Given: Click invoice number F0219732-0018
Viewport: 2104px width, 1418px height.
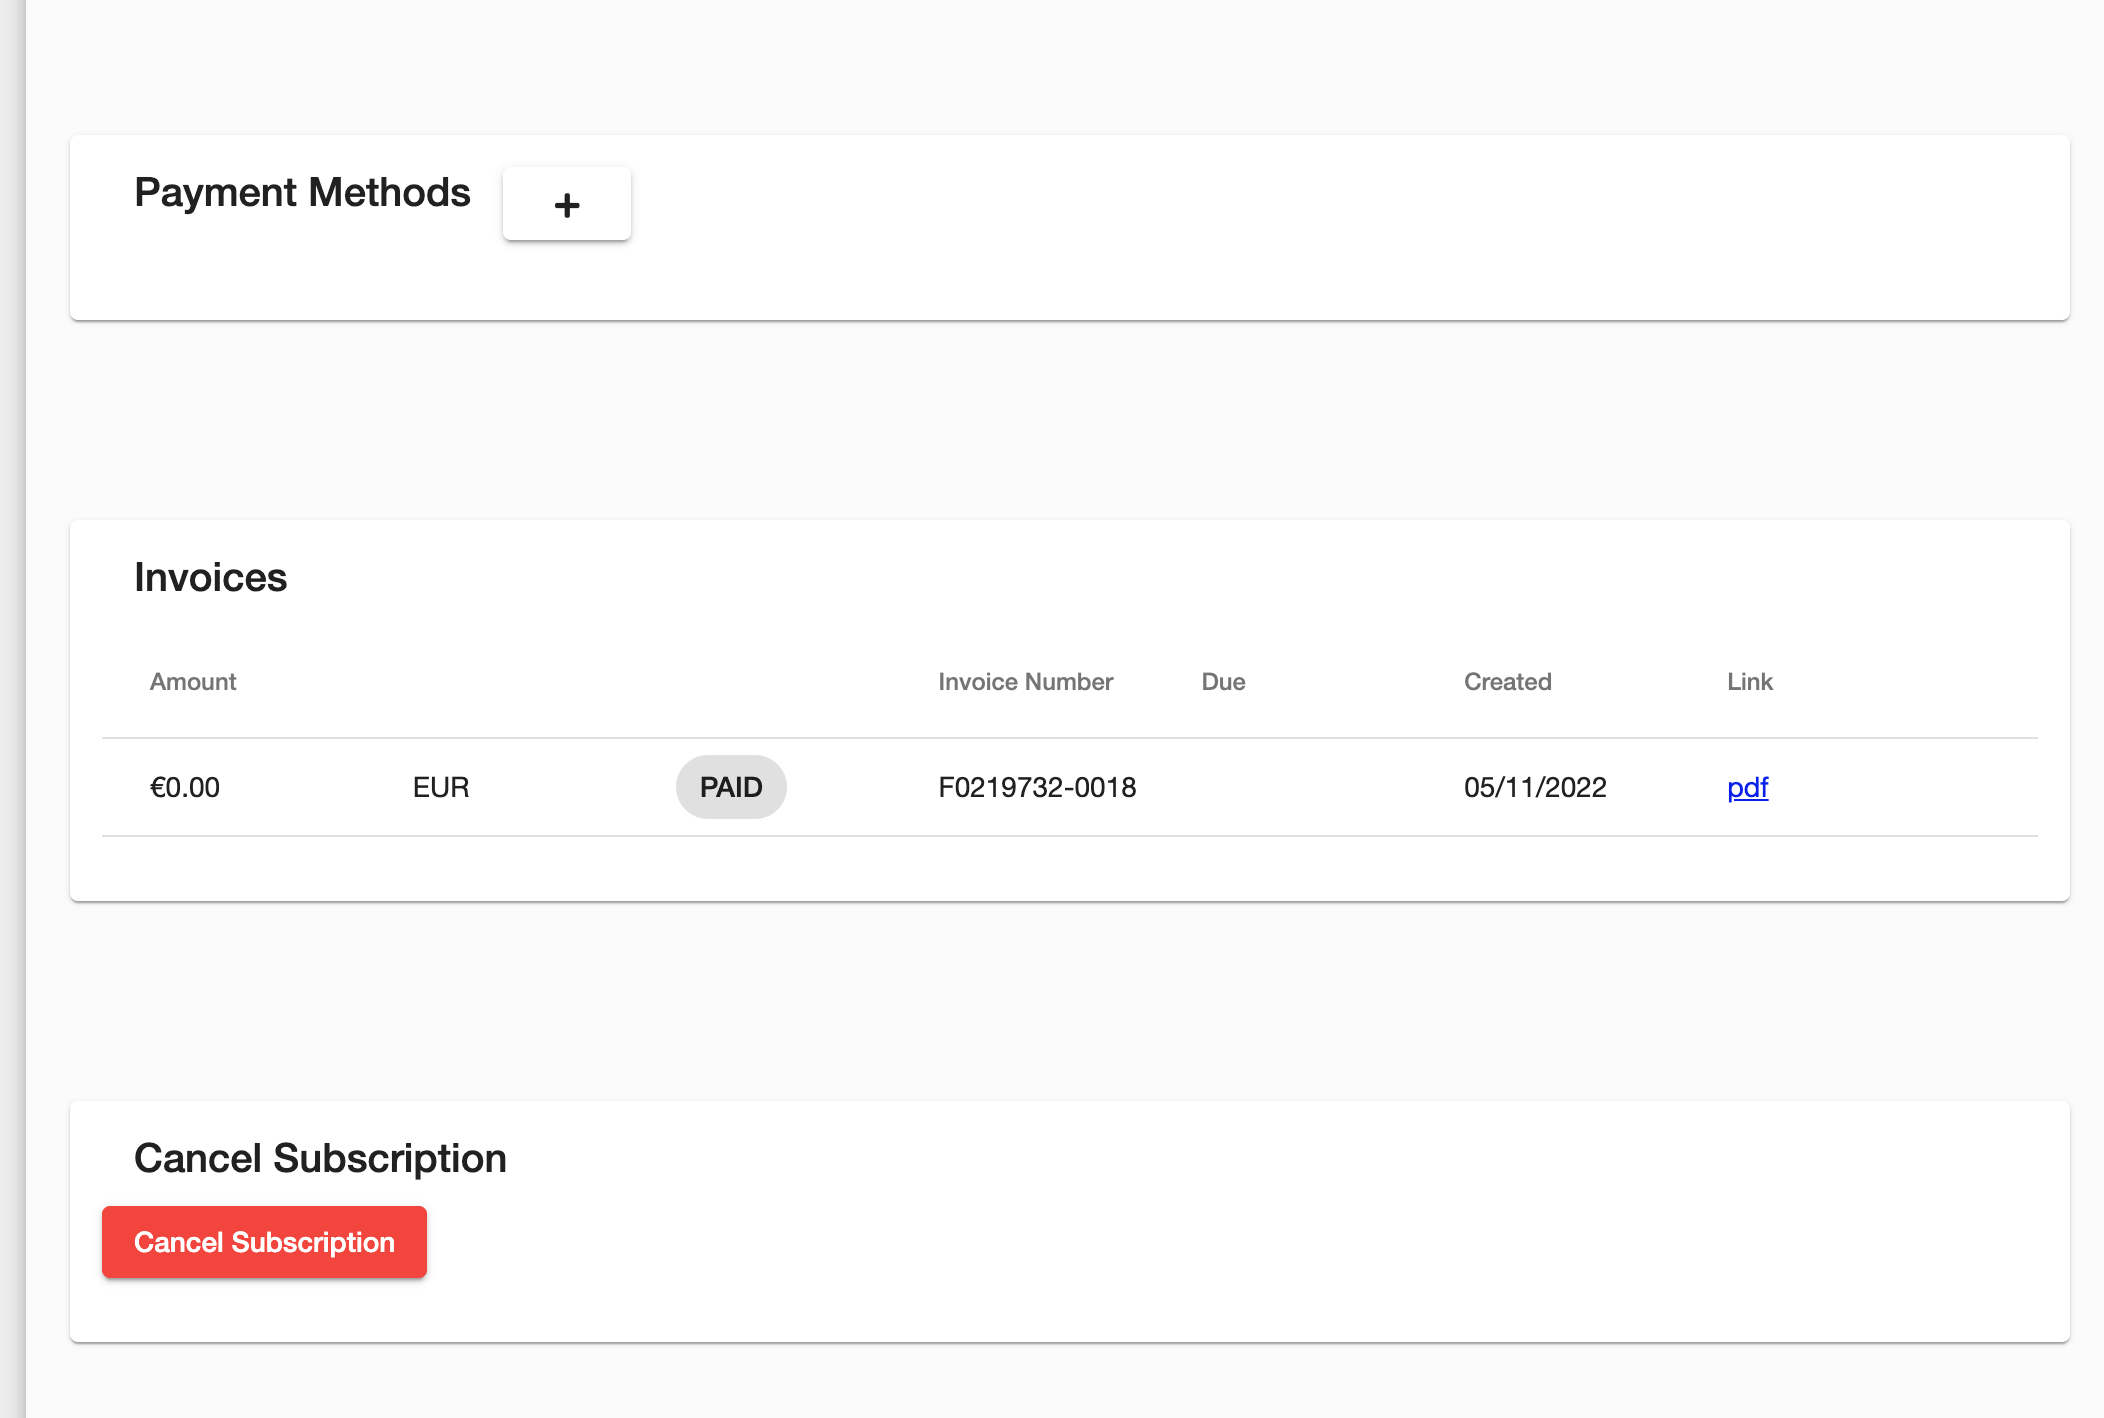Looking at the screenshot, I should tap(1037, 788).
